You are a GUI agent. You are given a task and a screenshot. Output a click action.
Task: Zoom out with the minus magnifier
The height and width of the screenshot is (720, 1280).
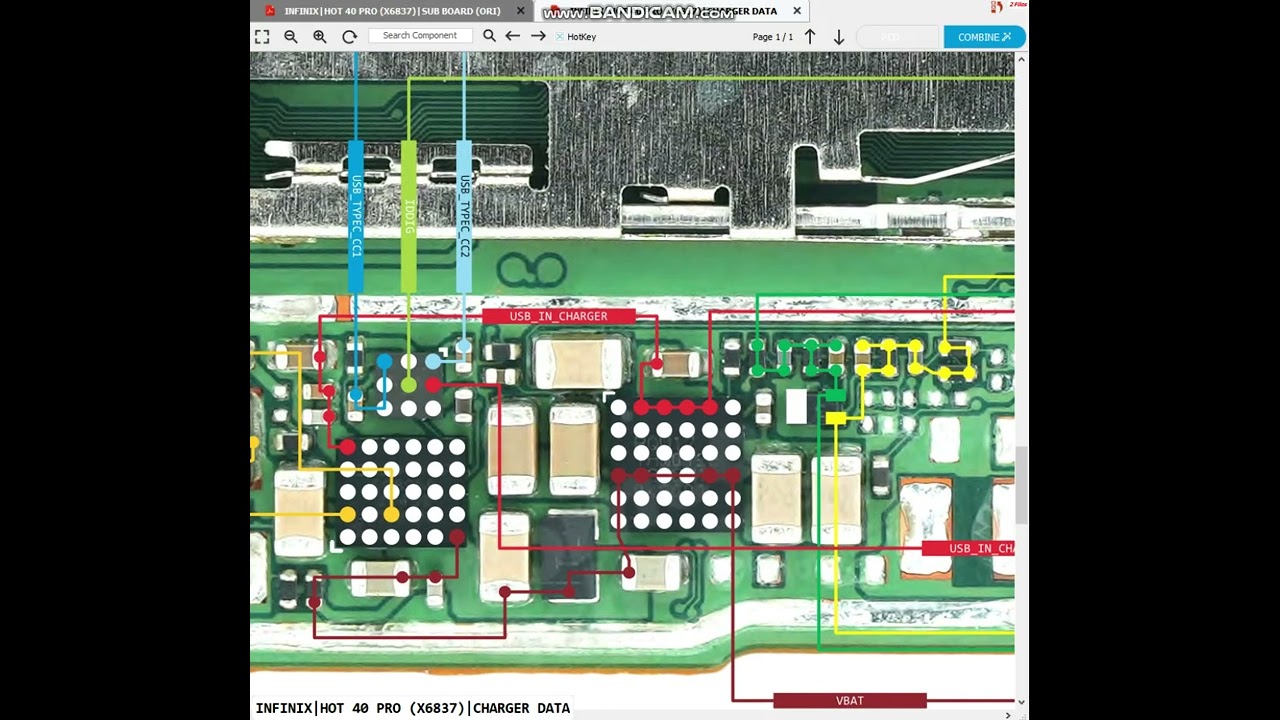click(291, 36)
